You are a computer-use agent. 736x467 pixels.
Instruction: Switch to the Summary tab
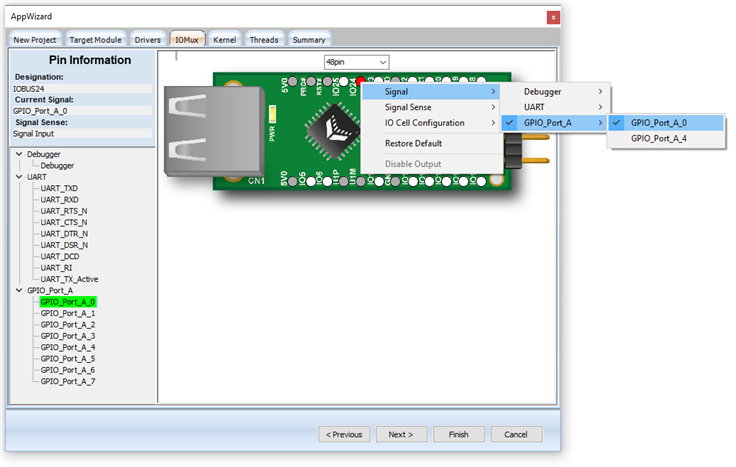click(x=309, y=40)
